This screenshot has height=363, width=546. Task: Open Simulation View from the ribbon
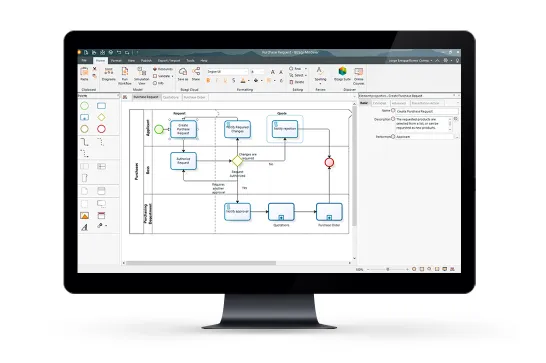tap(142, 76)
